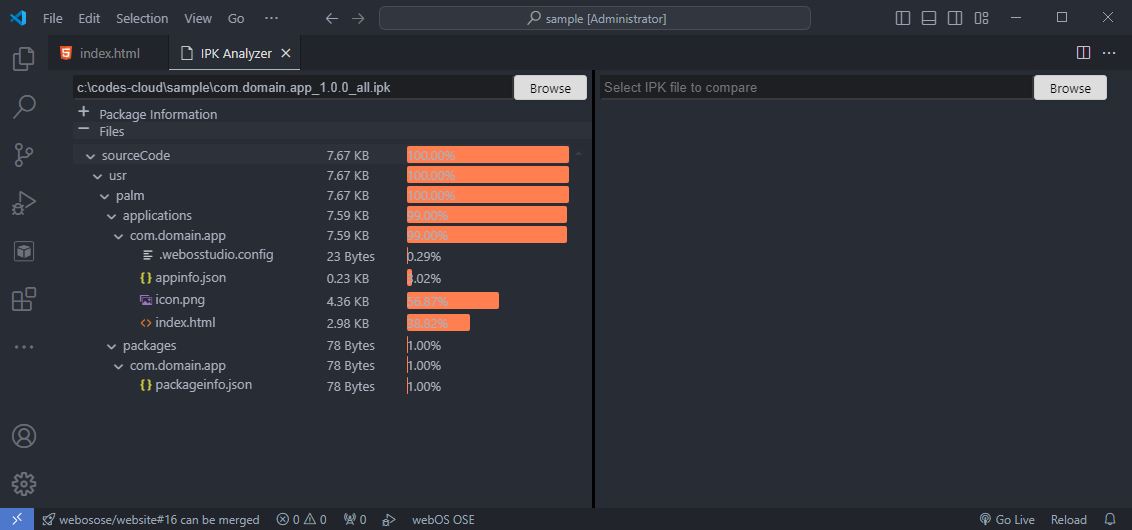Image resolution: width=1132 pixels, height=530 pixels.
Task: Open the webOS Studio cube icon view
Action: tap(24, 251)
